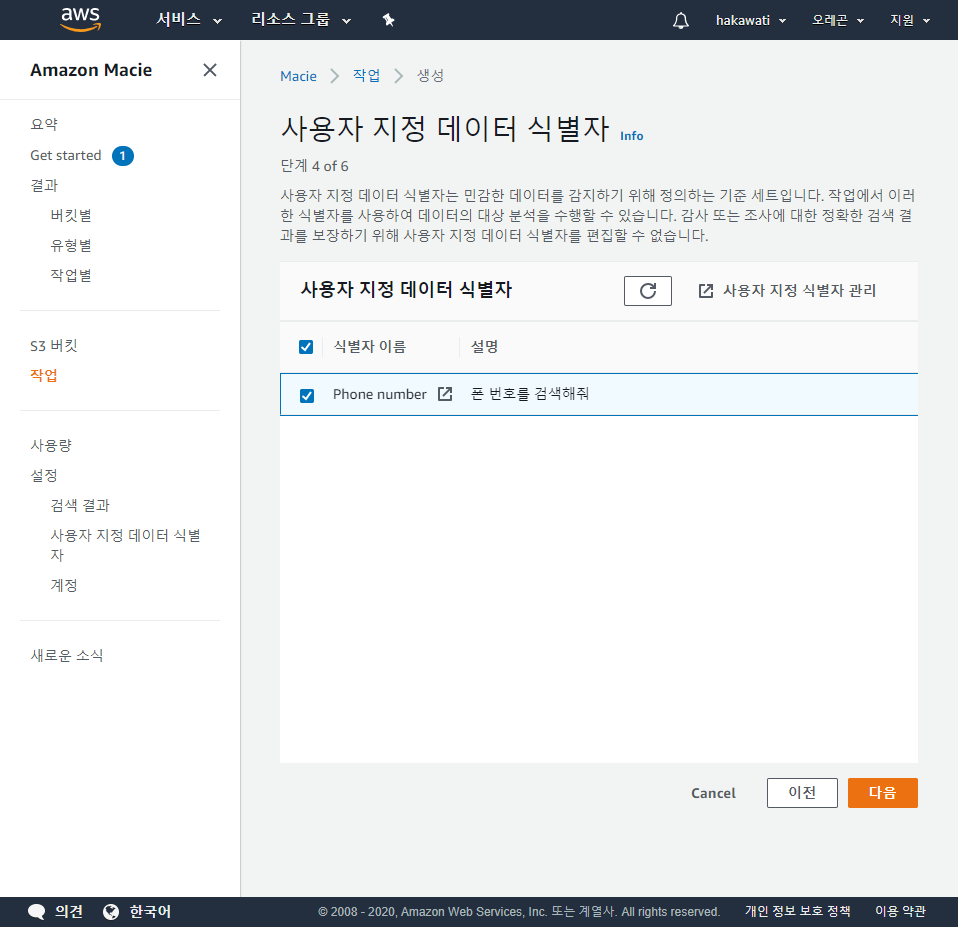Click the 한국어 language selector in footer
This screenshot has height=927, width=958.
150,912
